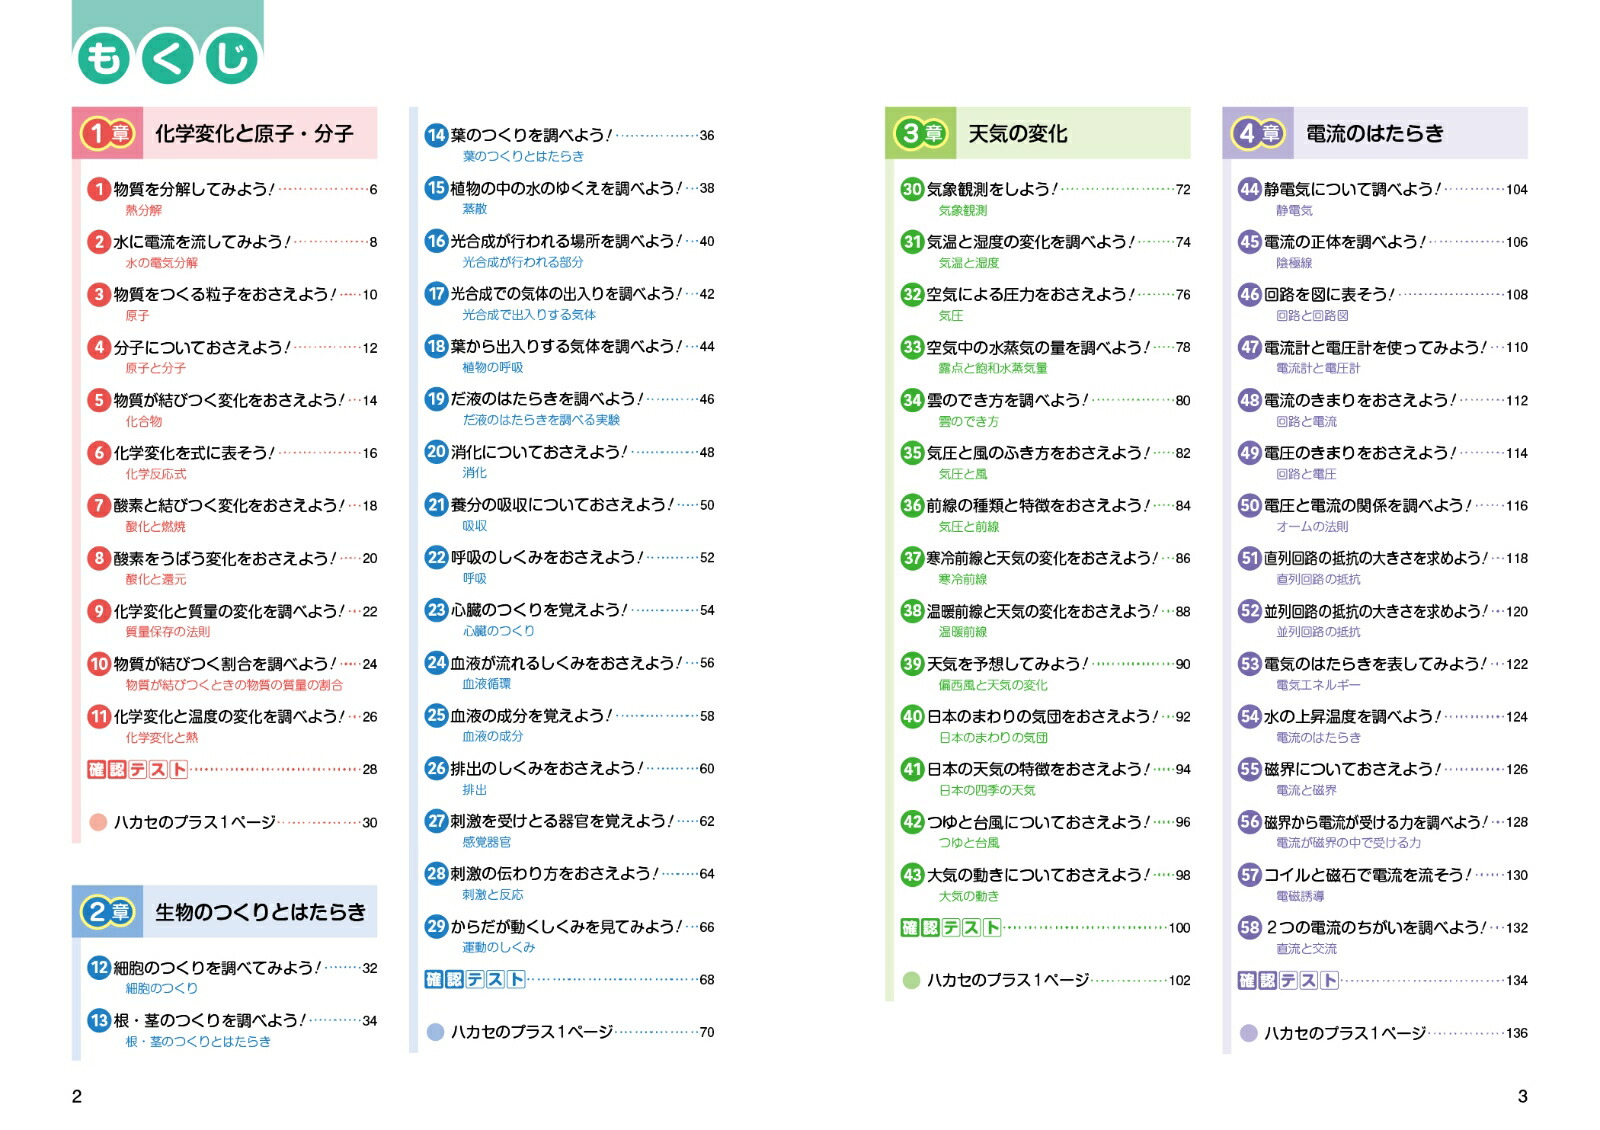
Task: Click ハカセのプラス1ページ on page 70
Action: pyautogui.click(x=532, y=1032)
